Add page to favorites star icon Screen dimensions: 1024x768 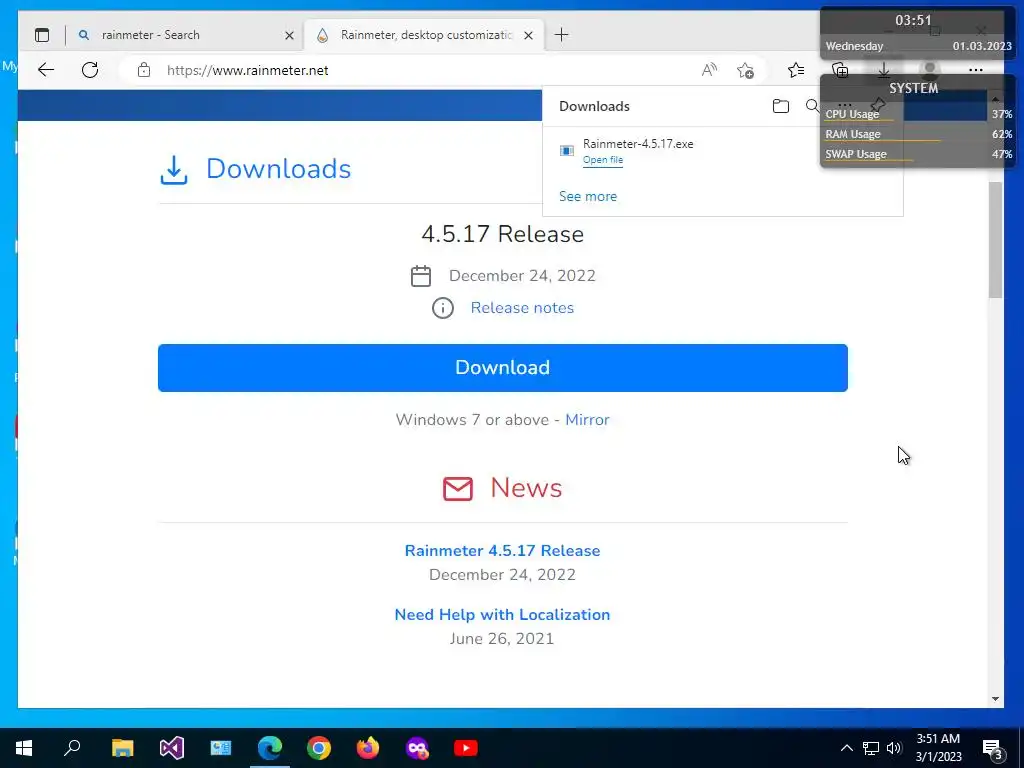point(745,70)
